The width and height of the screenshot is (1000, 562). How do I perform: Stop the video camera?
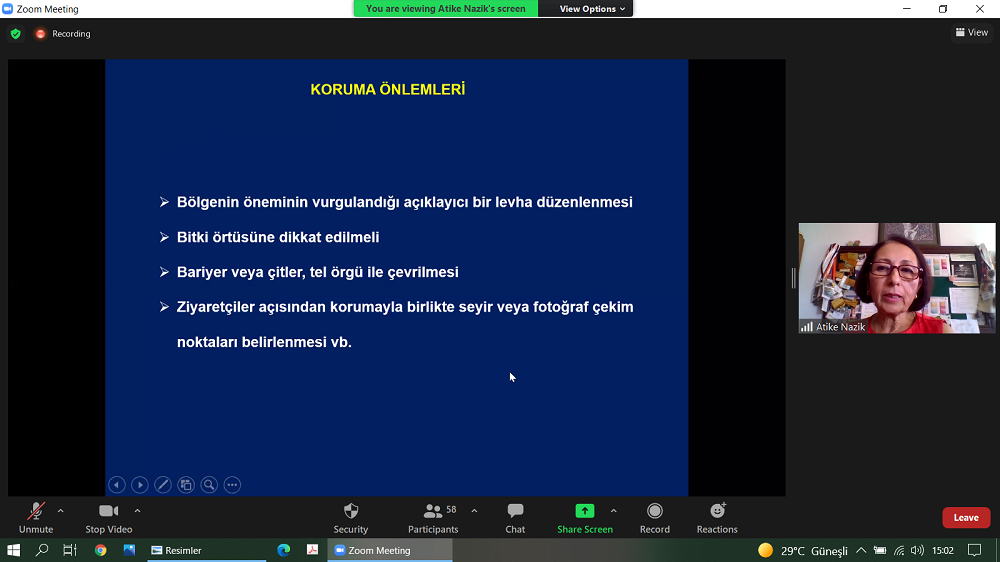[108, 518]
